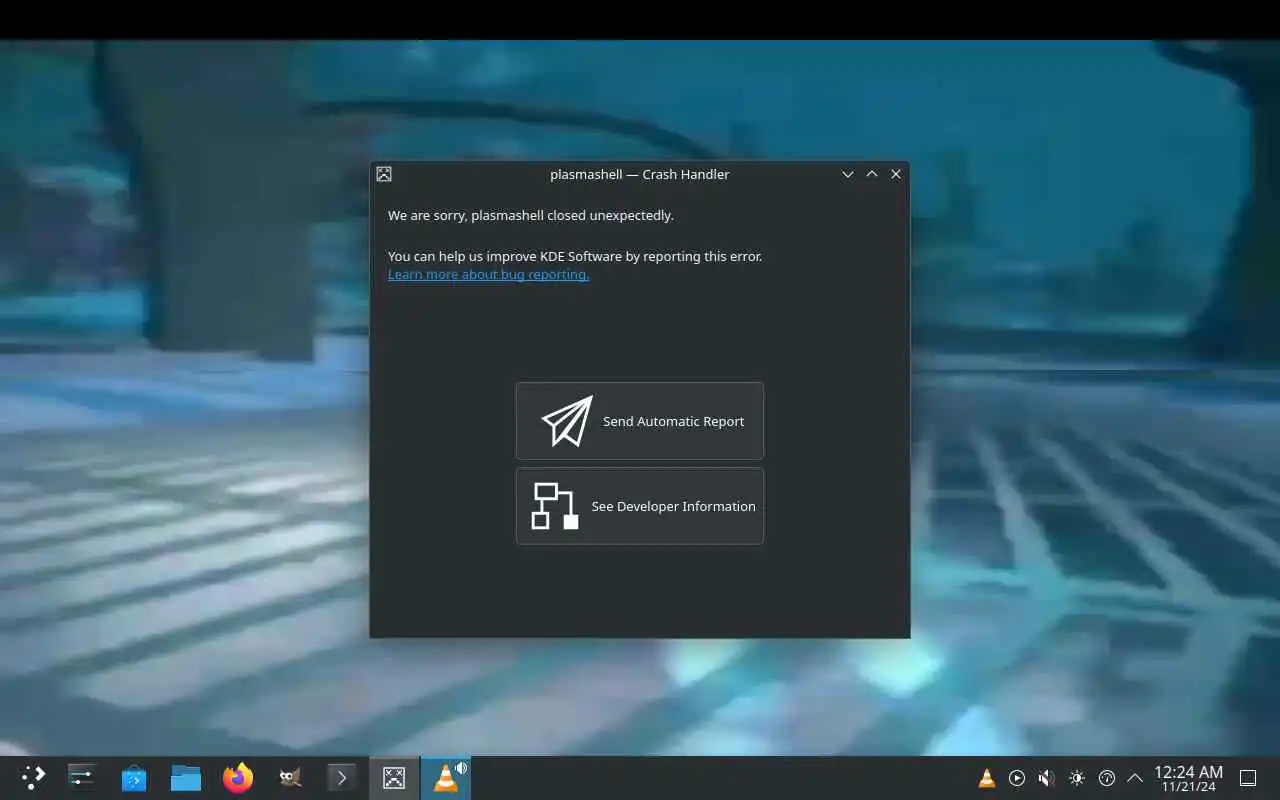Click the VLC system tray icon
Screen dimensions: 1280x800
(x=986, y=778)
